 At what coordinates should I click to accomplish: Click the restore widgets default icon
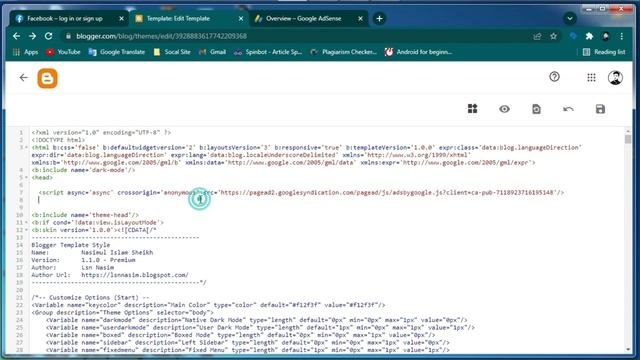coord(536,109)
